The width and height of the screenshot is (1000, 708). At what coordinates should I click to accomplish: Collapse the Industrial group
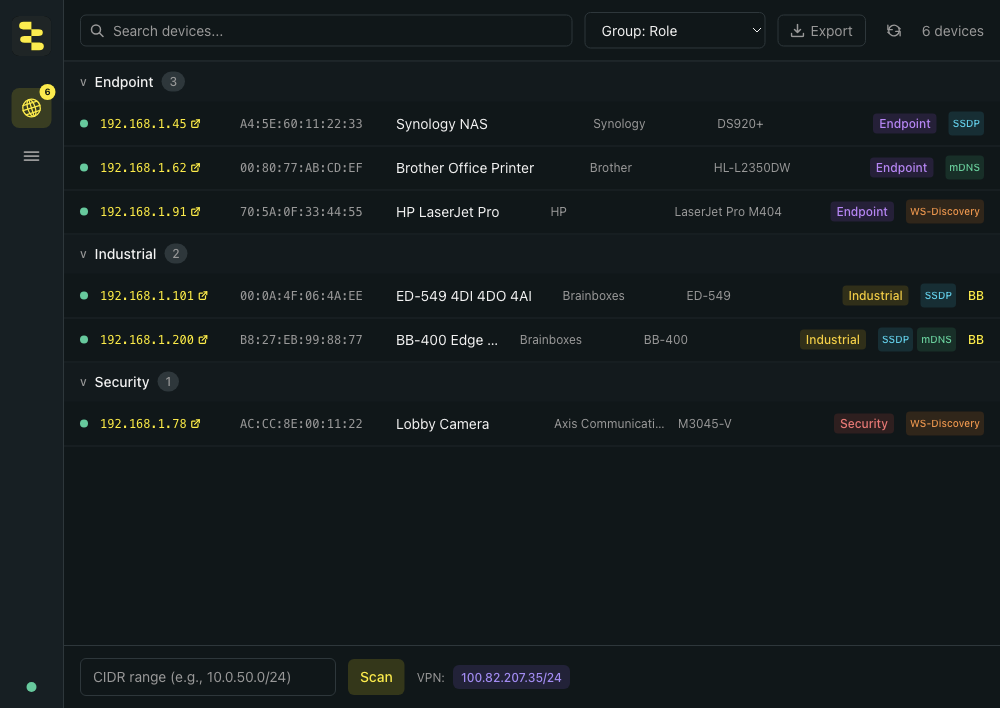click(83, 254)
